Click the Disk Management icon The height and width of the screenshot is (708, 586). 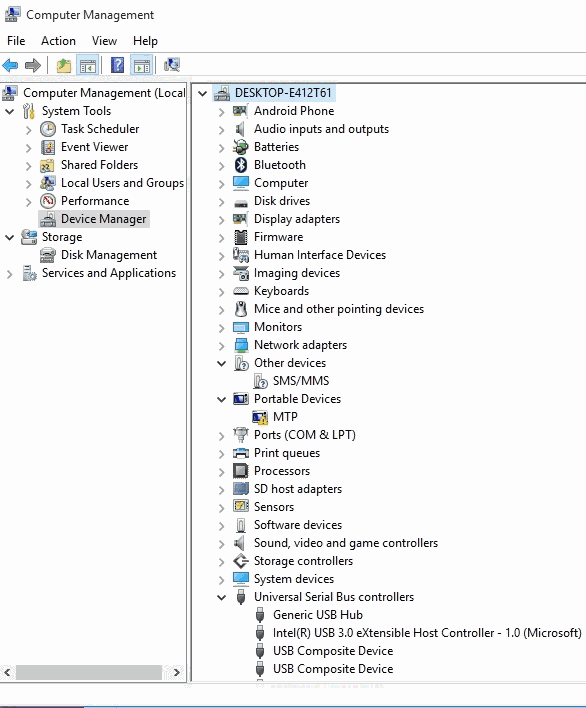pos(48,255)
